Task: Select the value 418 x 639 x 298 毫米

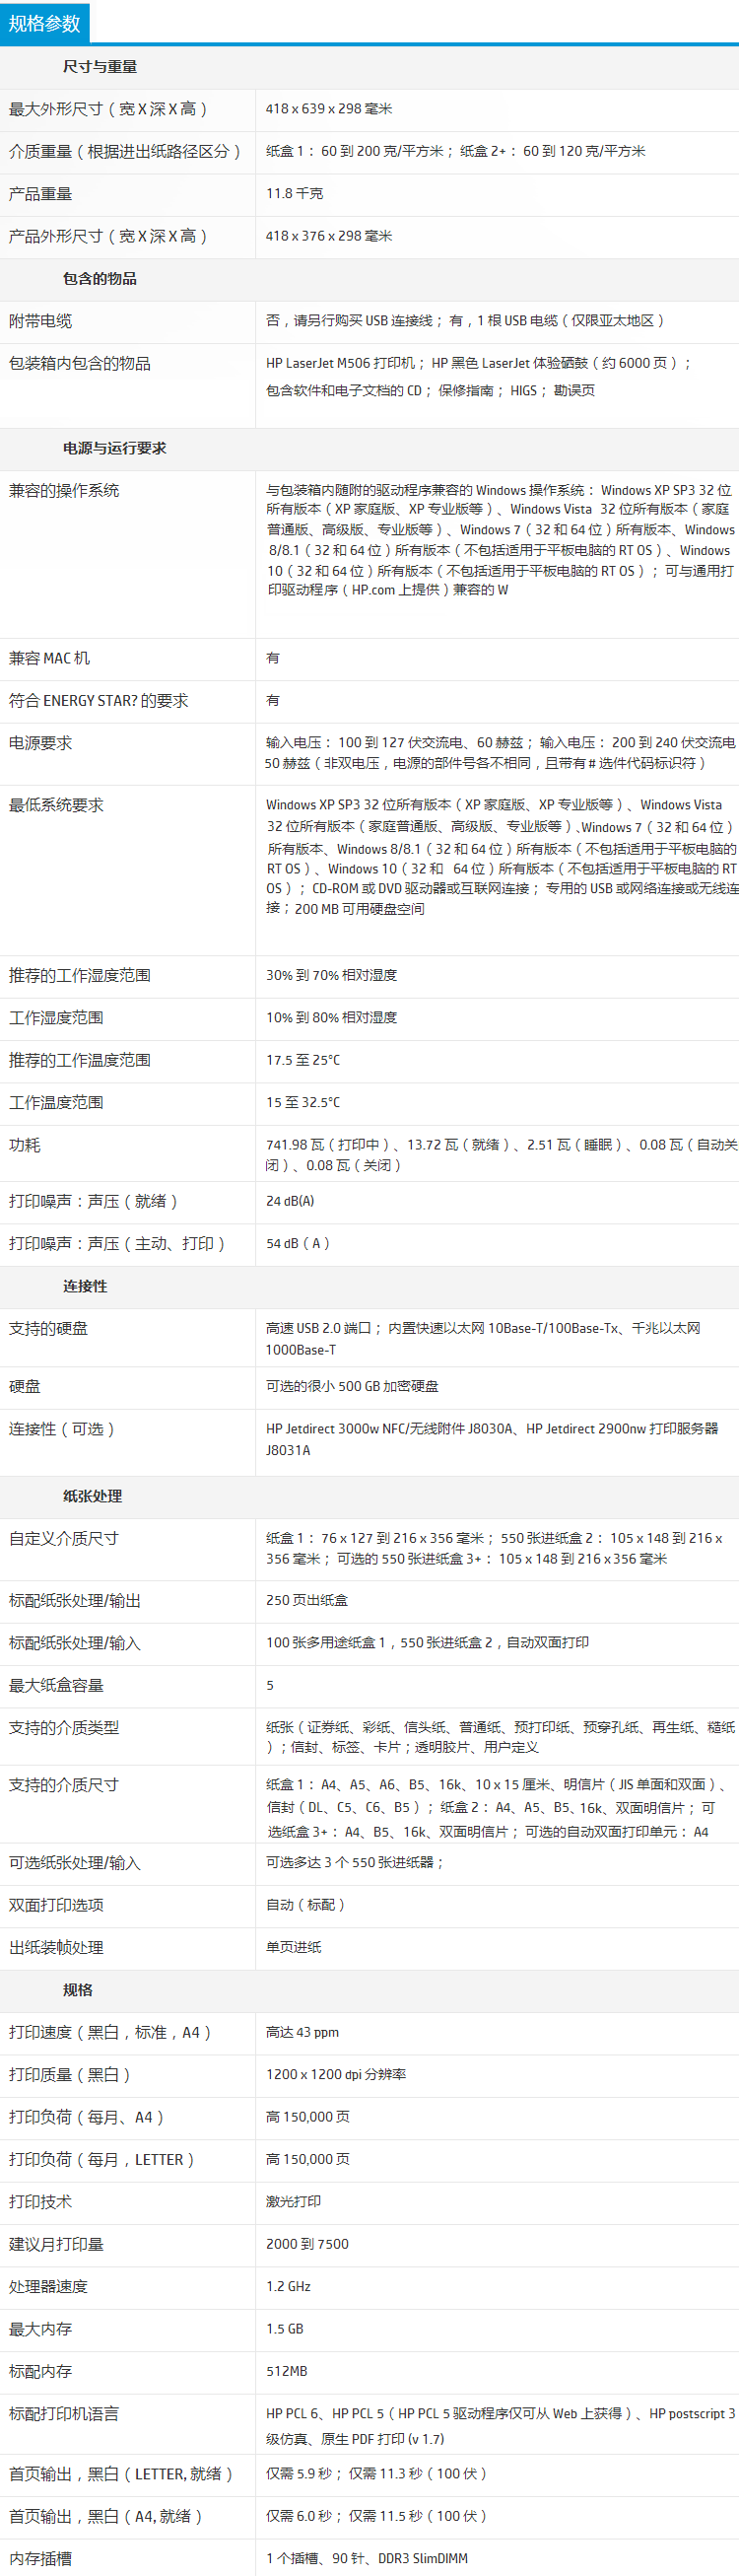Action: (329, 109)
